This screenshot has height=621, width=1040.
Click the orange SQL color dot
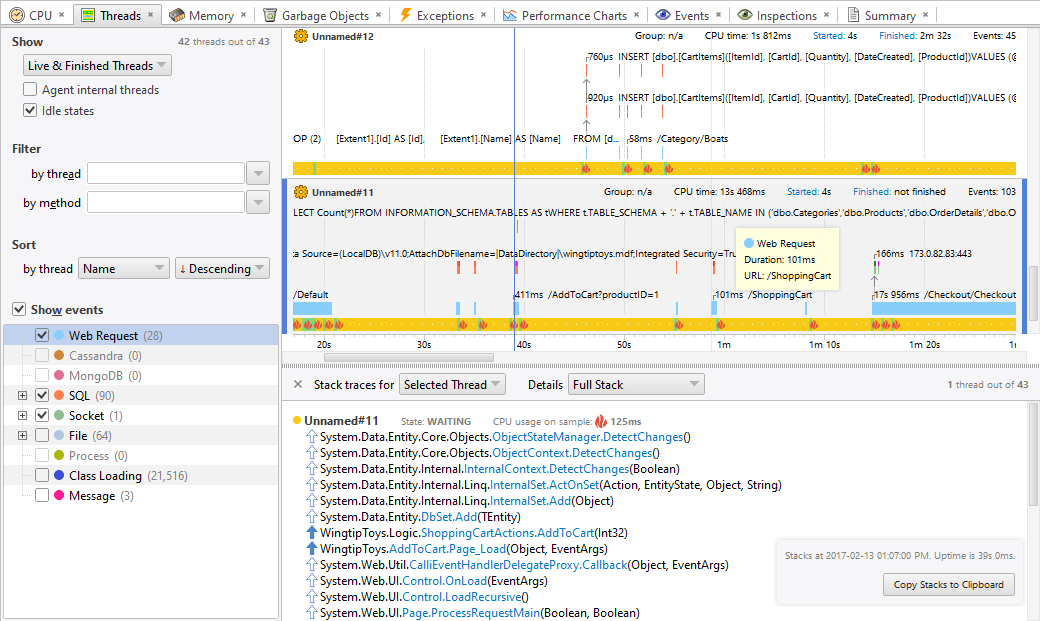point(59,395)
